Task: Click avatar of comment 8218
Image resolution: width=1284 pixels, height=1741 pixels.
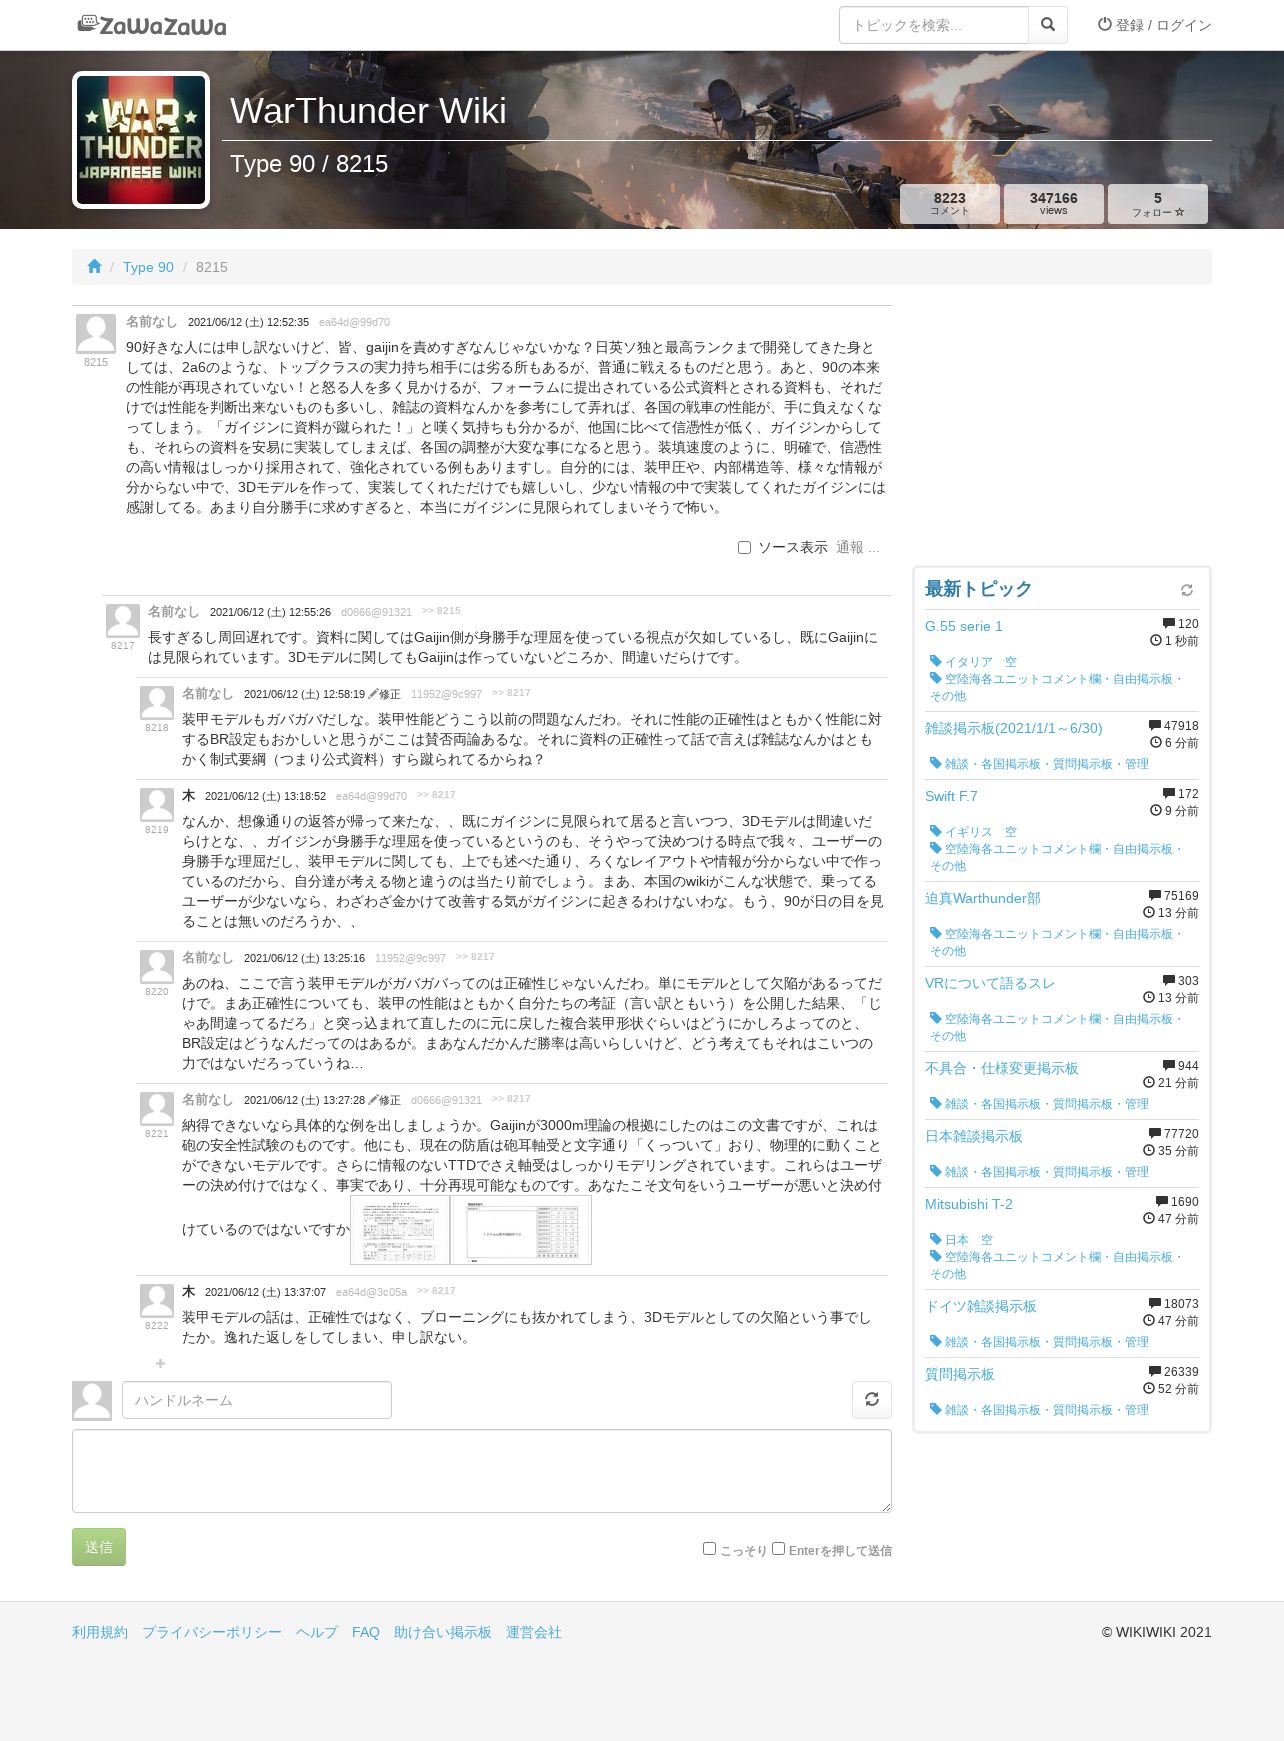Action: 157,702
